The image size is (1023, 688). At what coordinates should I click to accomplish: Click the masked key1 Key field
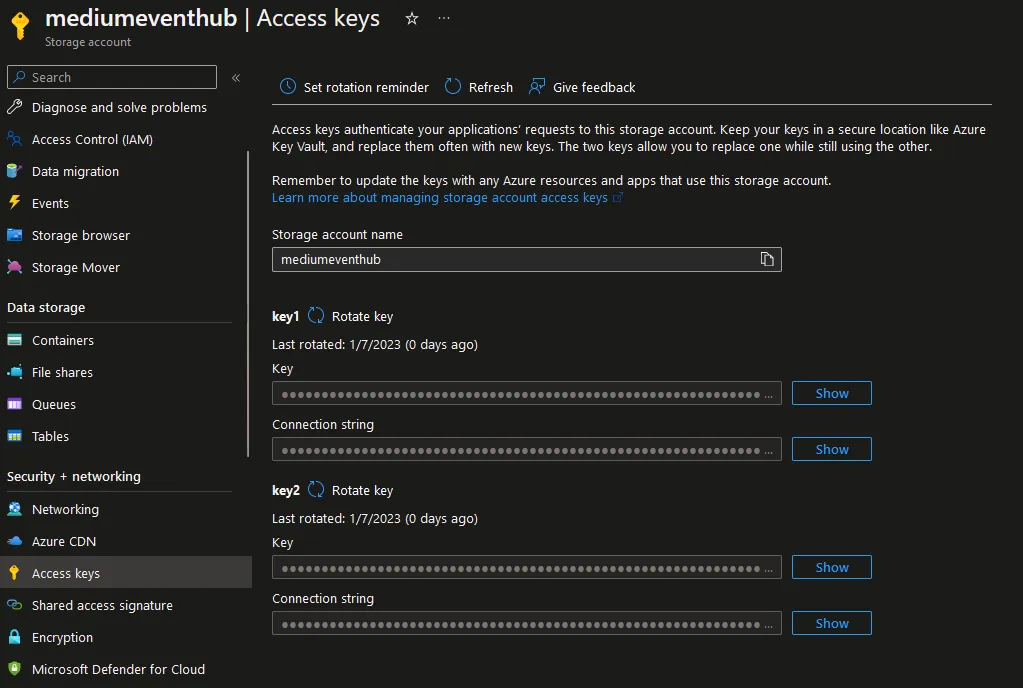pyautogui.click(x=527, y=393)
